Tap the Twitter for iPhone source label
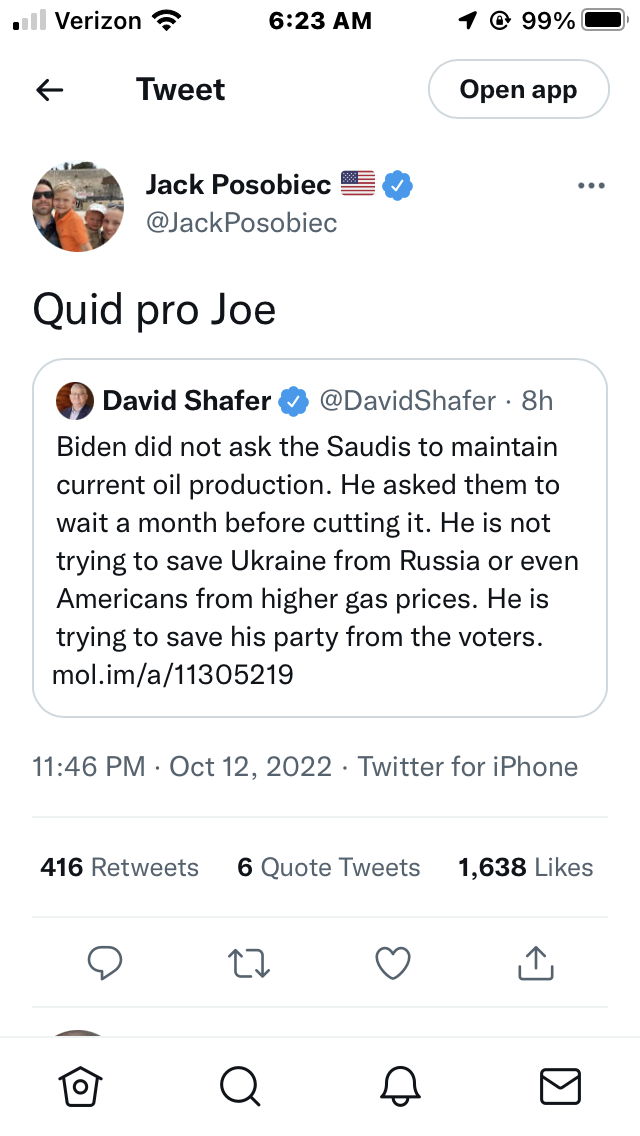This screenshot has height=1136, width=640. click(468, 767)
